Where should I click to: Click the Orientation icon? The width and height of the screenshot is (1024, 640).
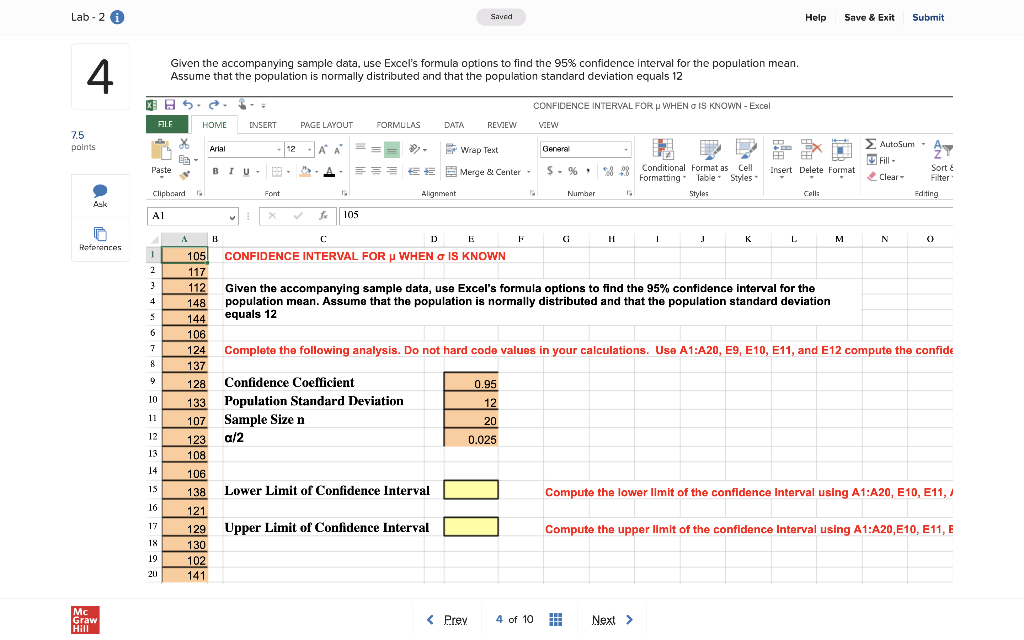click(415, 150)
